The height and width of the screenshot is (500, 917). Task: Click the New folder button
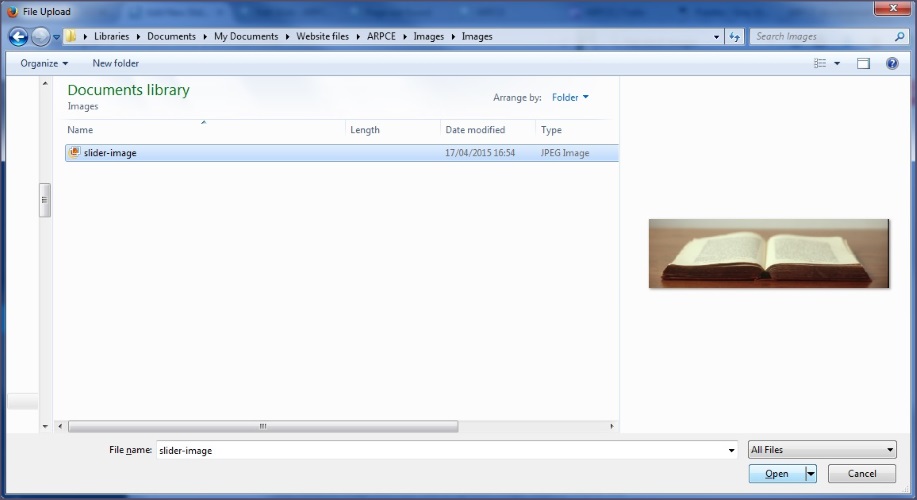click(x=115, y=63)
